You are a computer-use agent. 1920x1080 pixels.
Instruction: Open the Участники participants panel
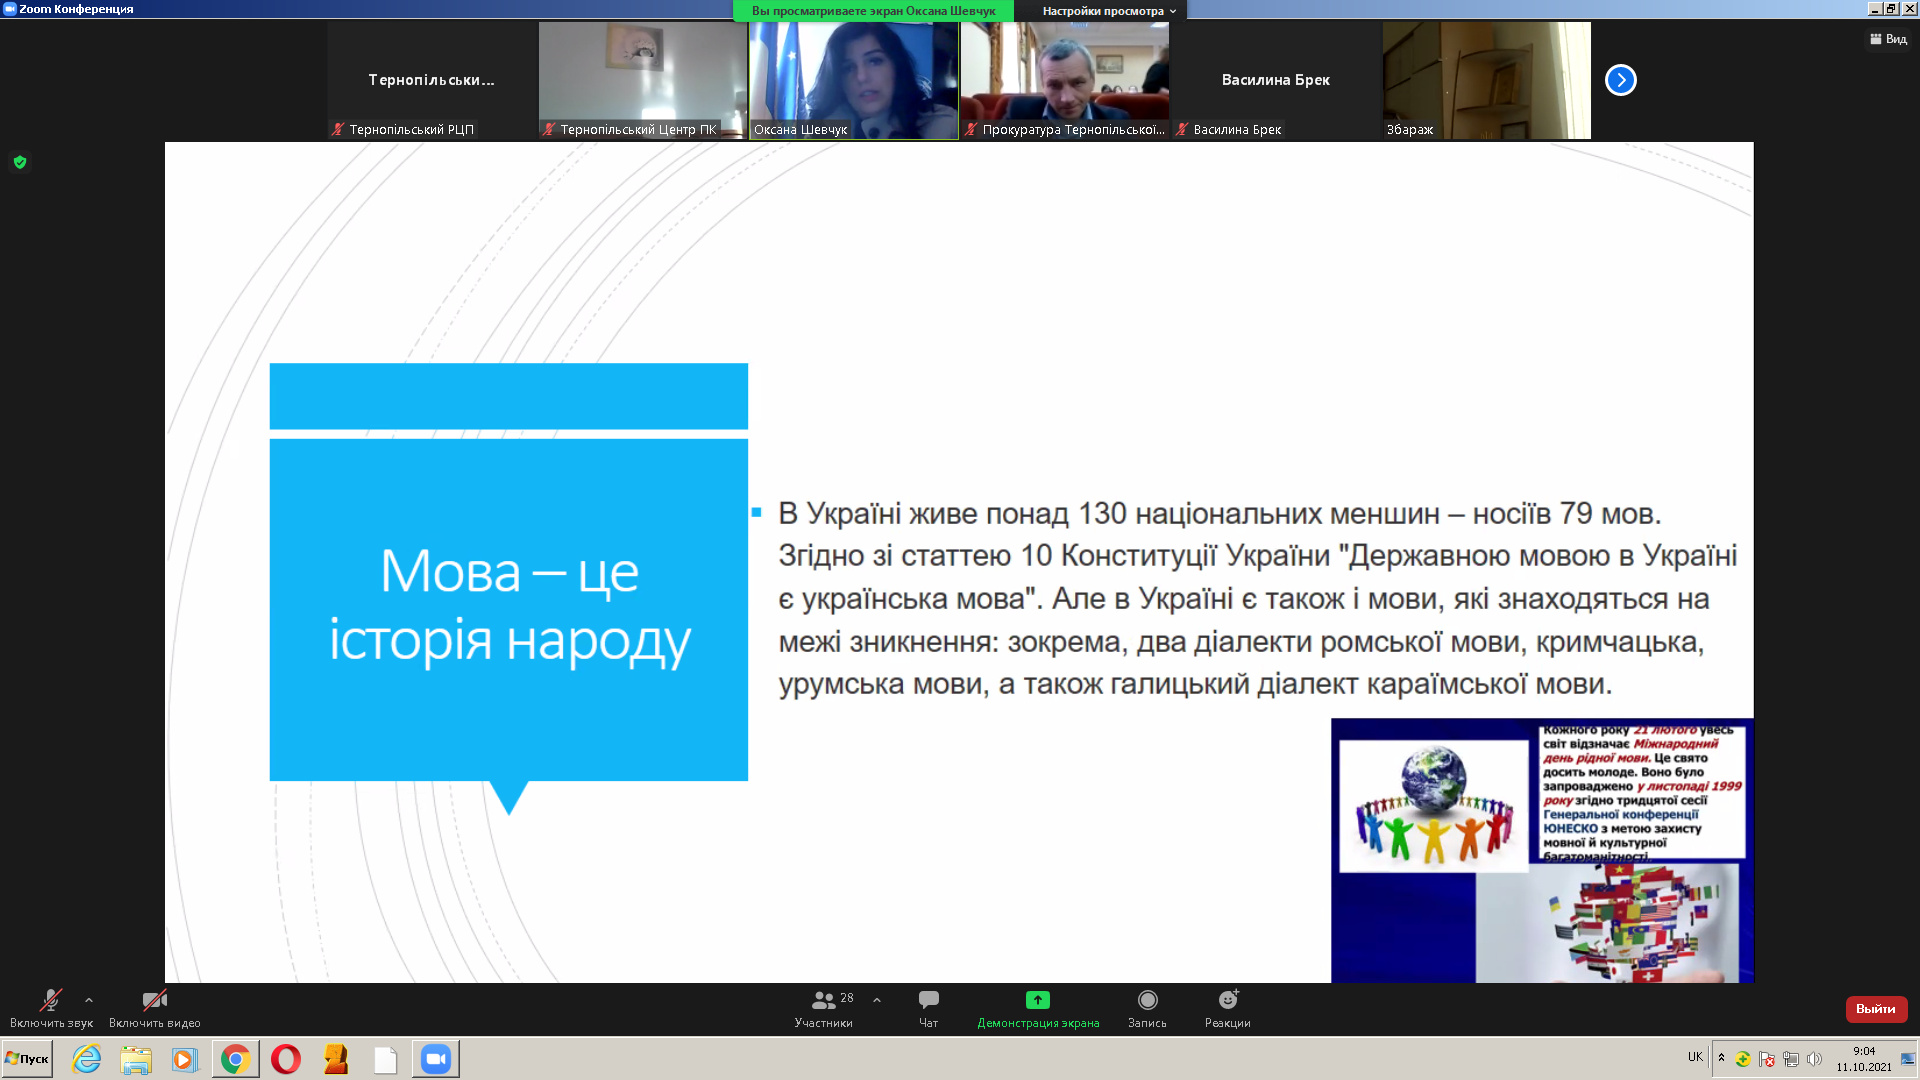pos(824,1008)
